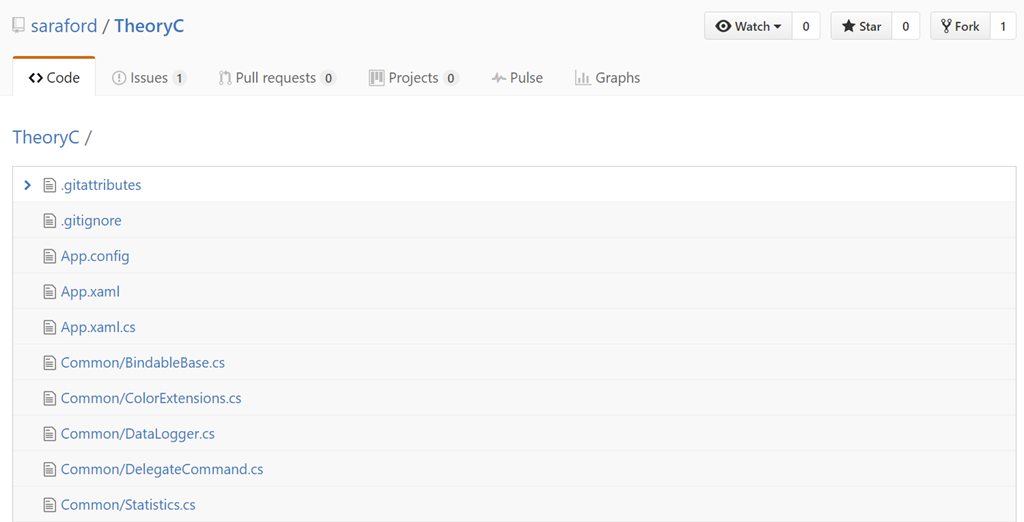Switch to the Issues tab
1024x522 pixels.
click(148, 78)
